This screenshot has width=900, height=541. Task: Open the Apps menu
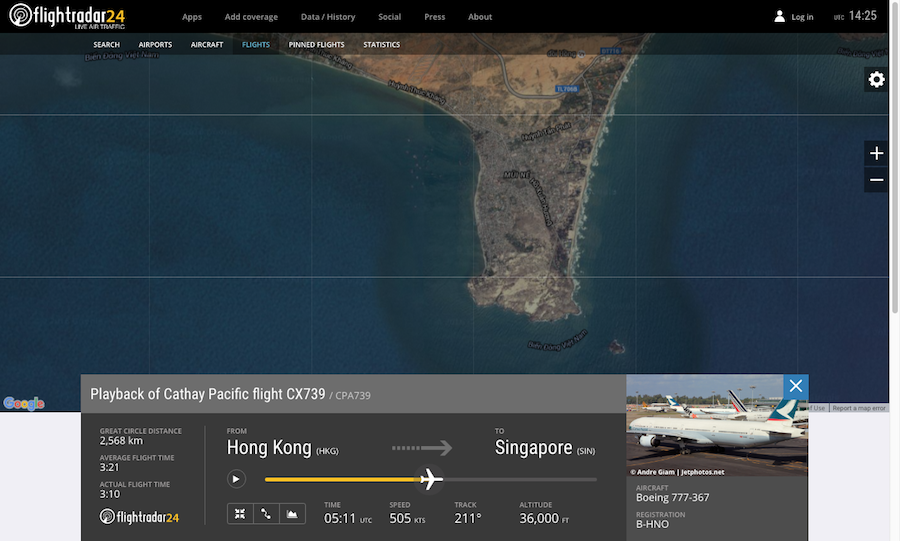point(192,17)
